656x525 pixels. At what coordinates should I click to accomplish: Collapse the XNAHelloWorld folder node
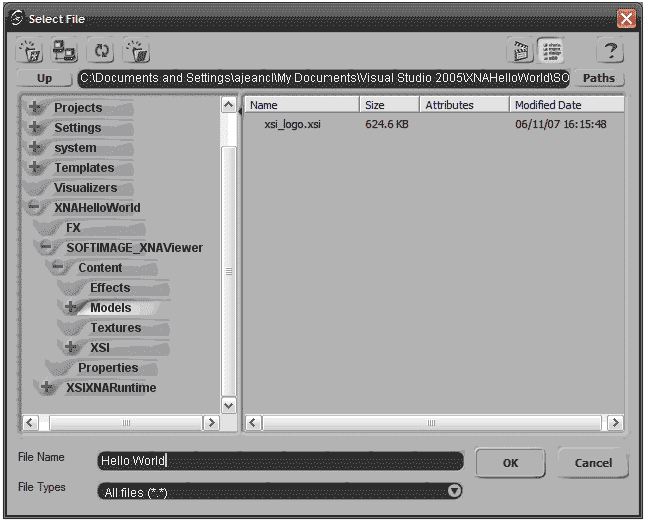[35, 208]
